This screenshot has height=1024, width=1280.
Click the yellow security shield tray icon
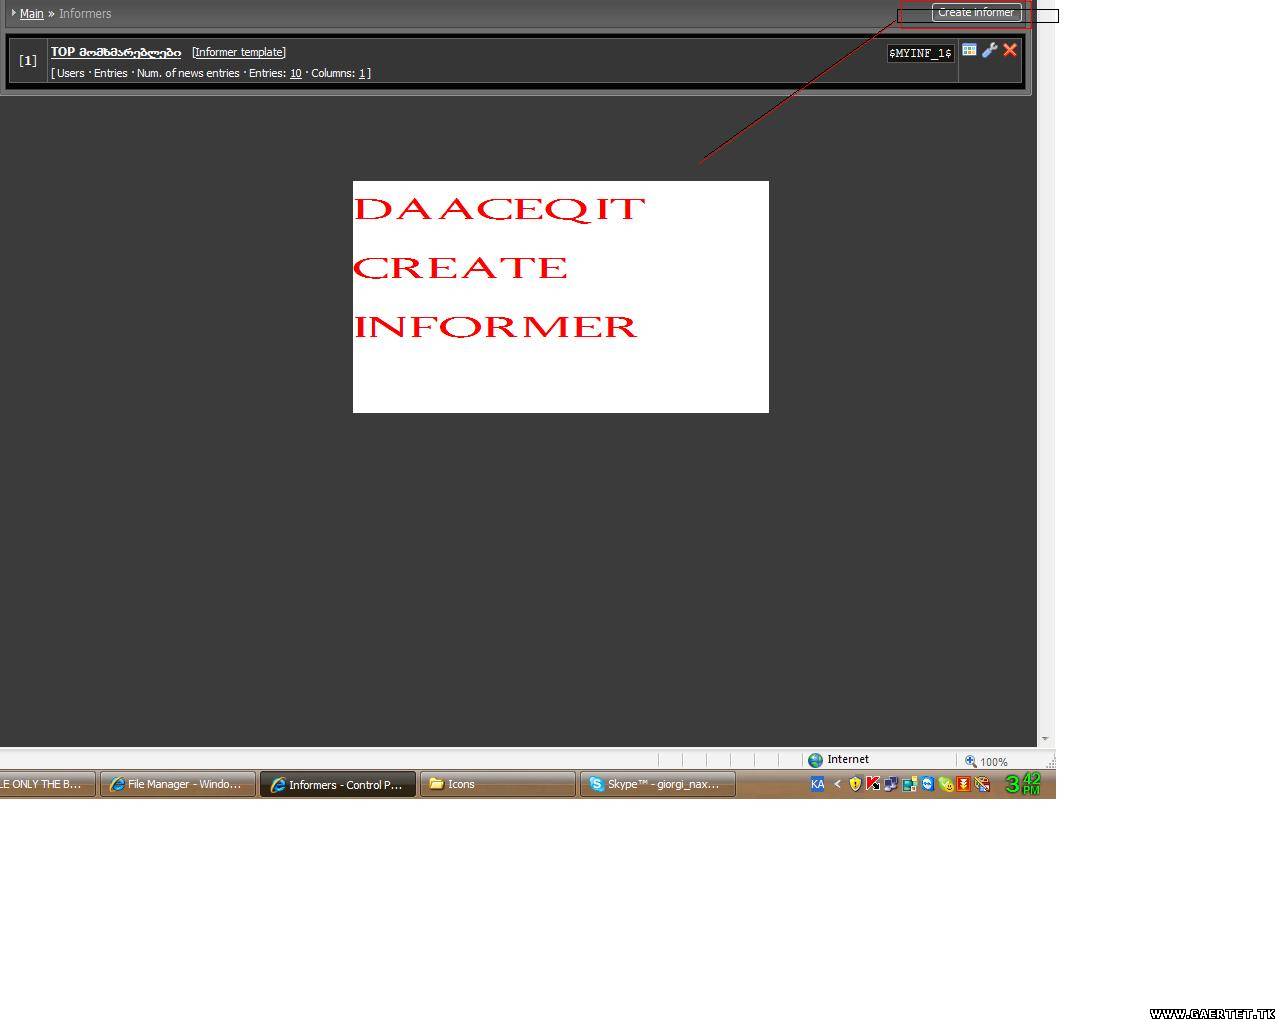click(x=855, y=784)
